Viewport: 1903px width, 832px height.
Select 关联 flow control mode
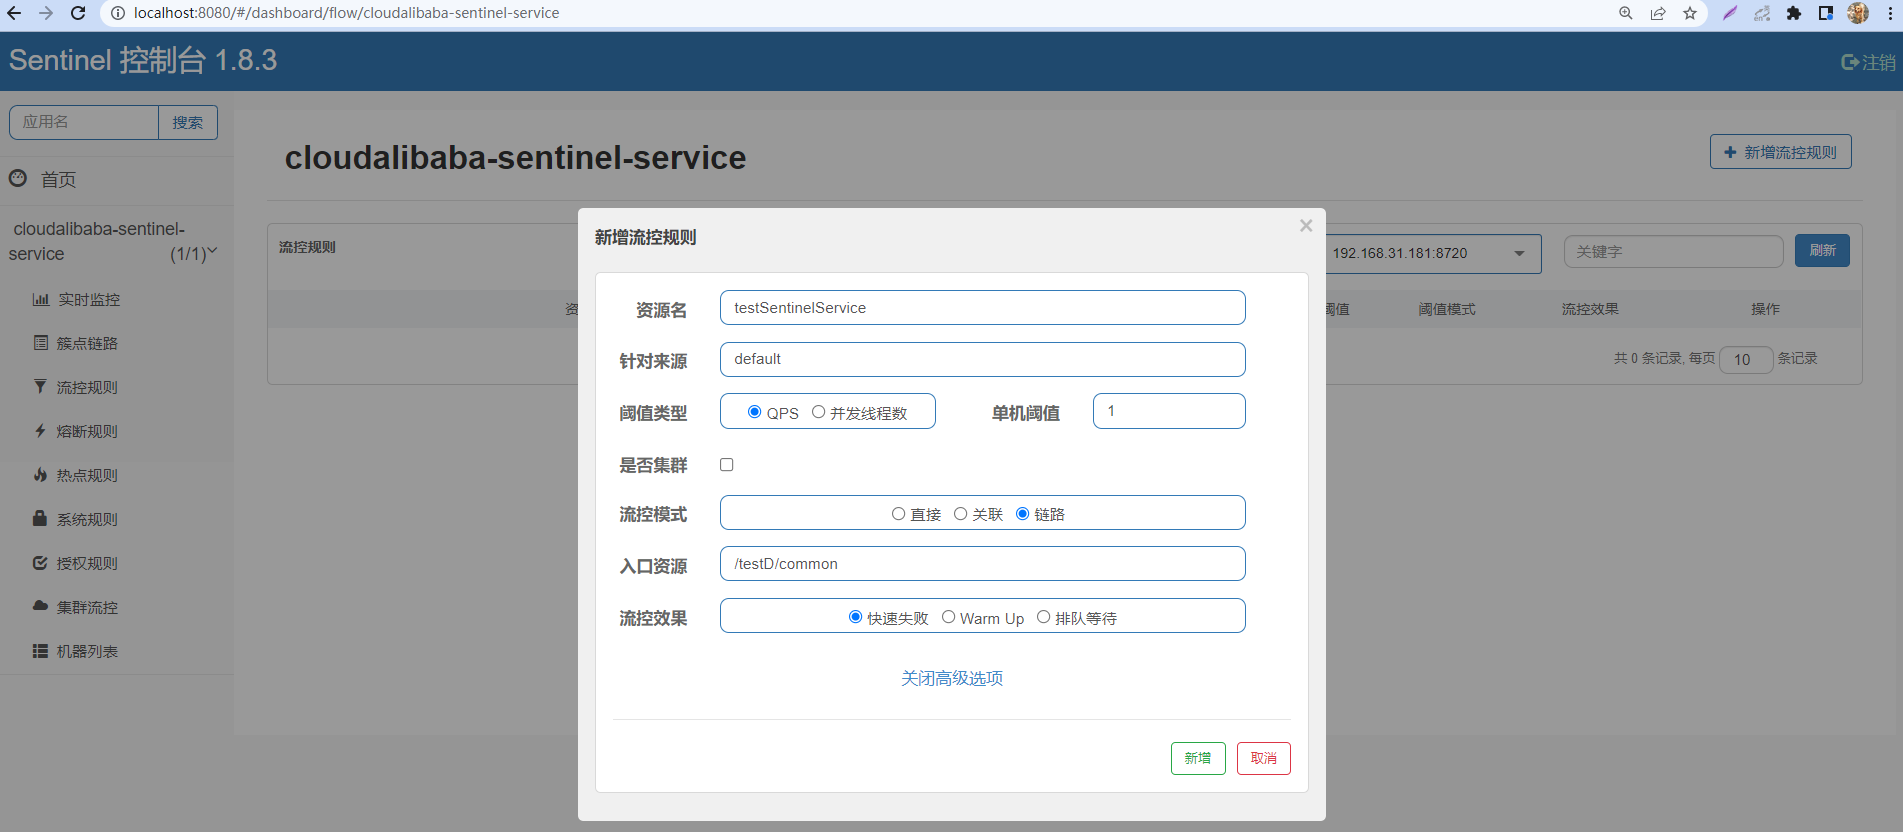click(960, 513)
